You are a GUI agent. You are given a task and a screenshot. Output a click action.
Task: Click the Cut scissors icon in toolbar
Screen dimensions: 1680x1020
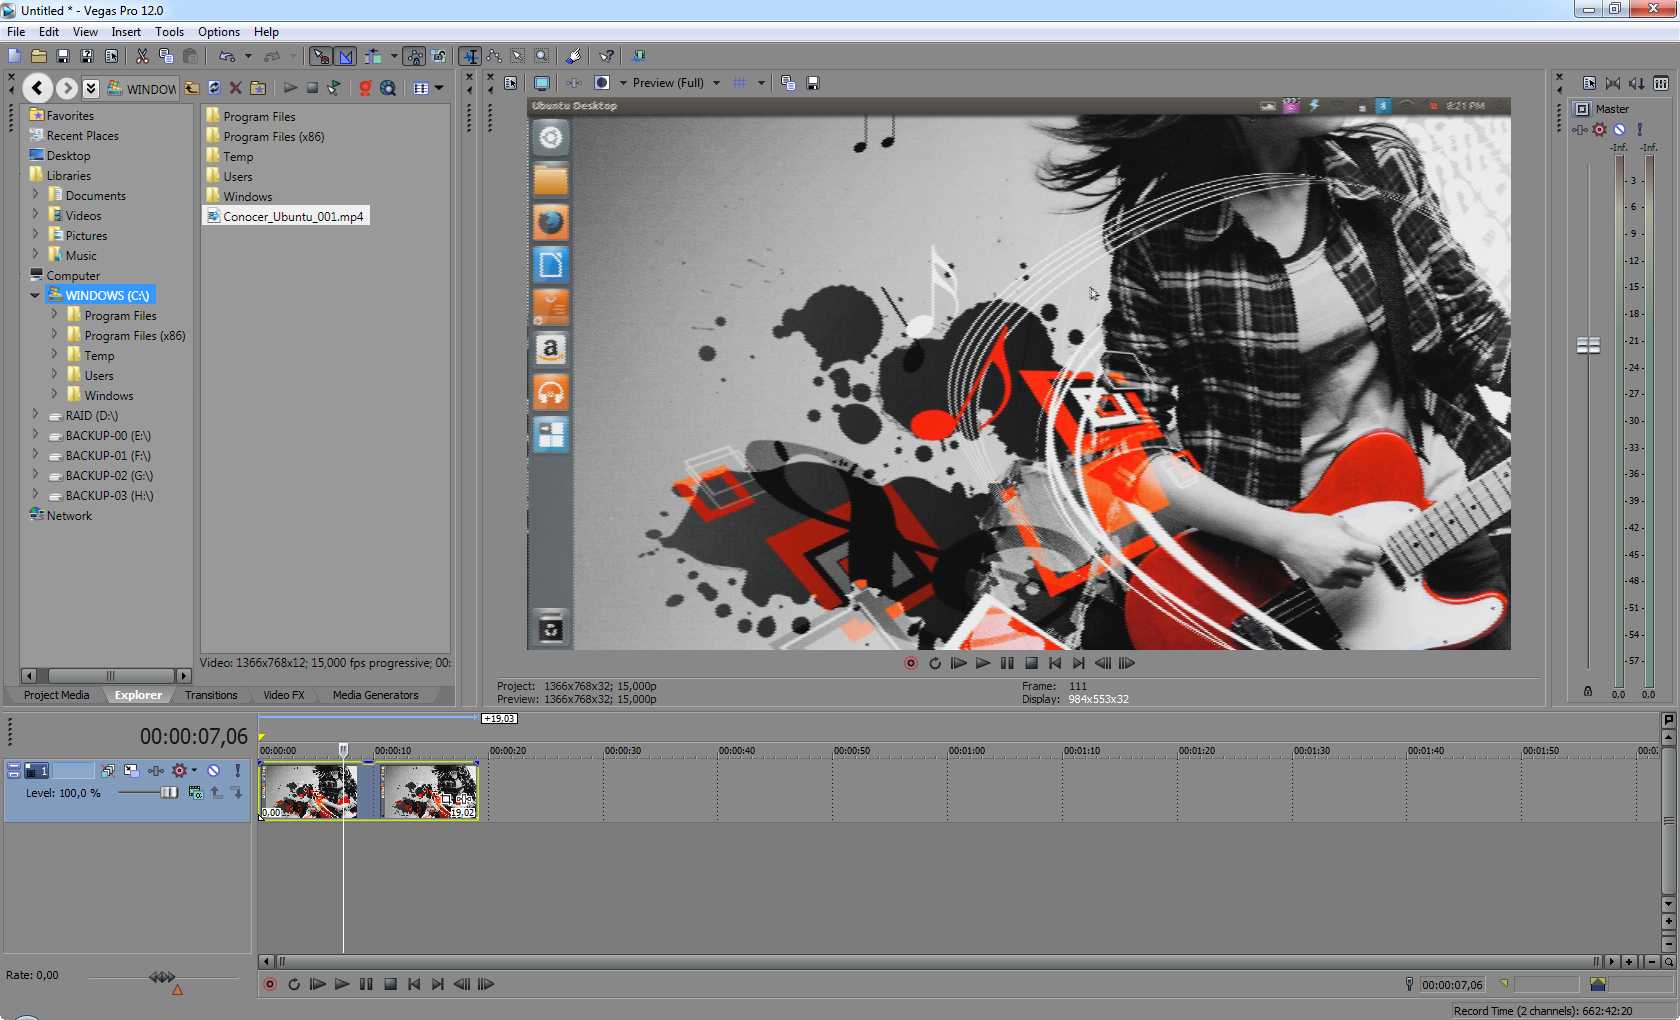tap(142, 57)
